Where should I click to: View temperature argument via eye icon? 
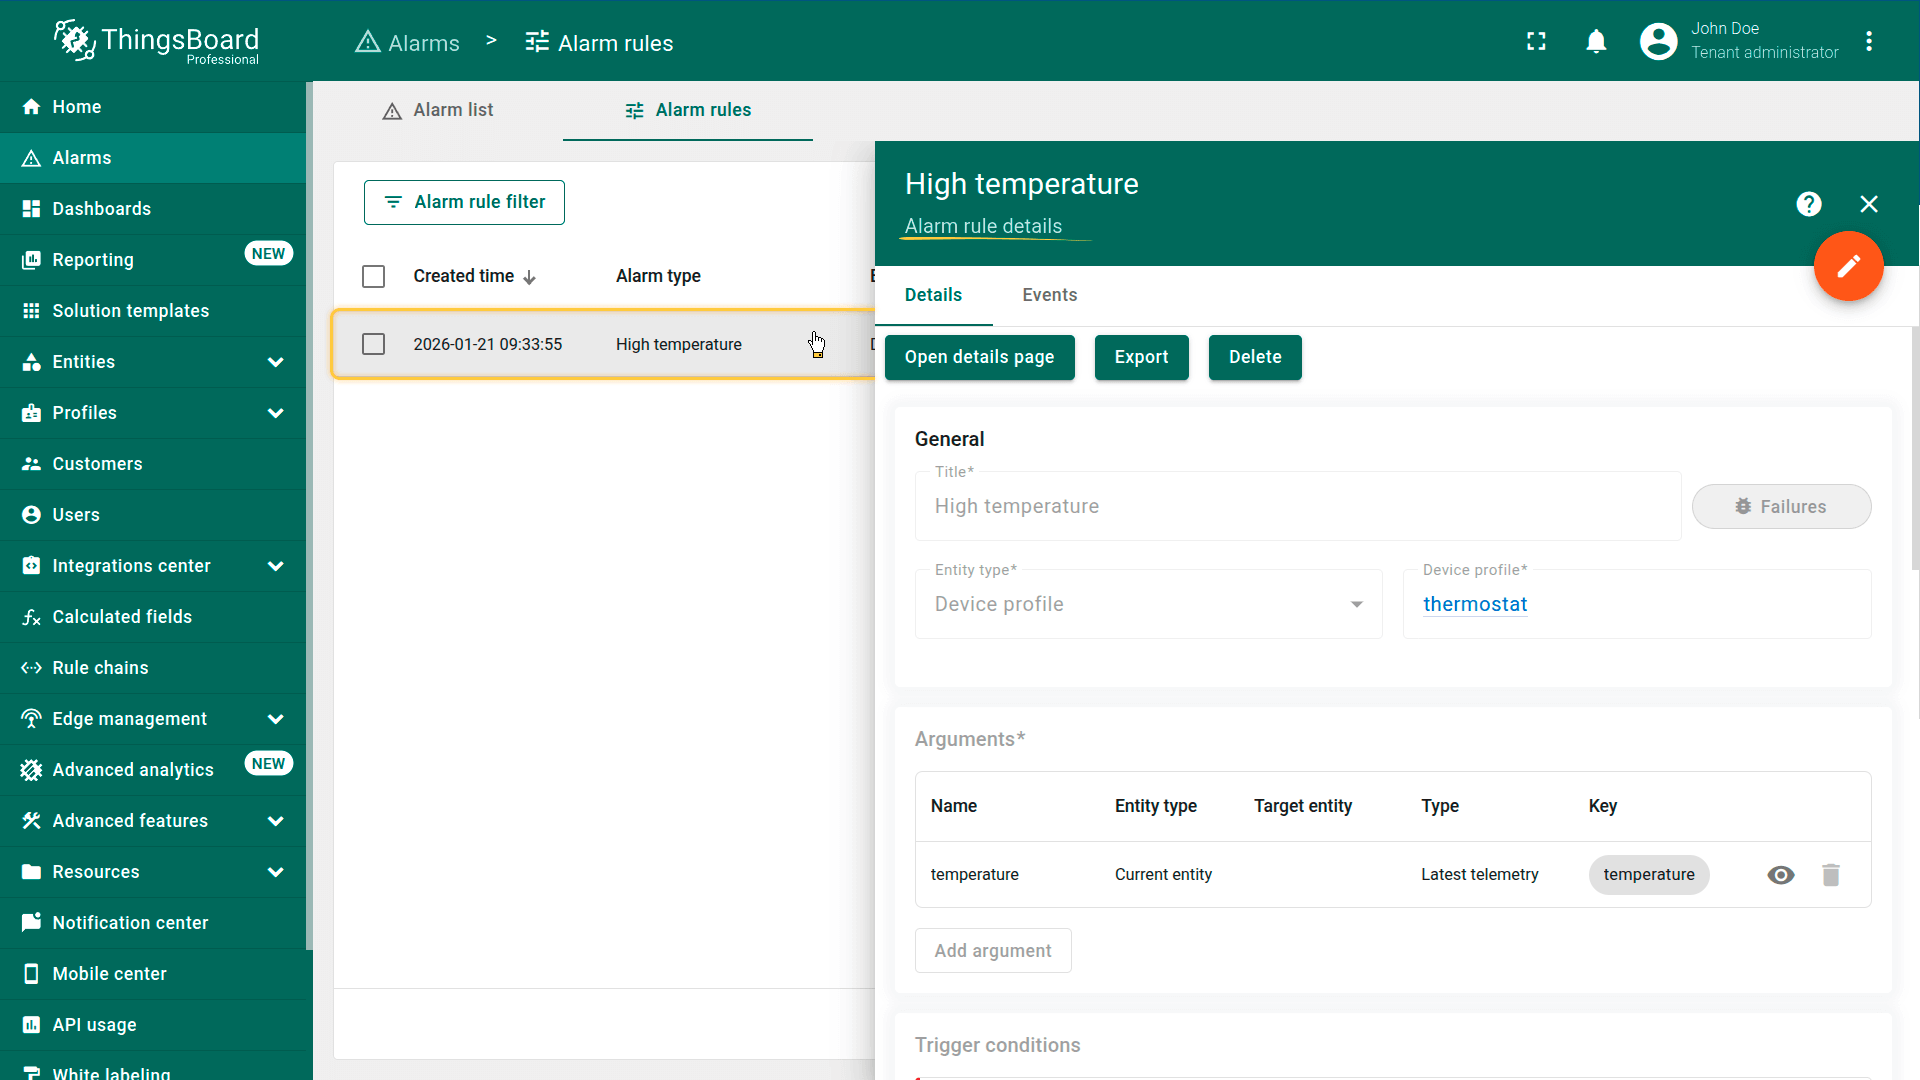[x=1780, y=875]
